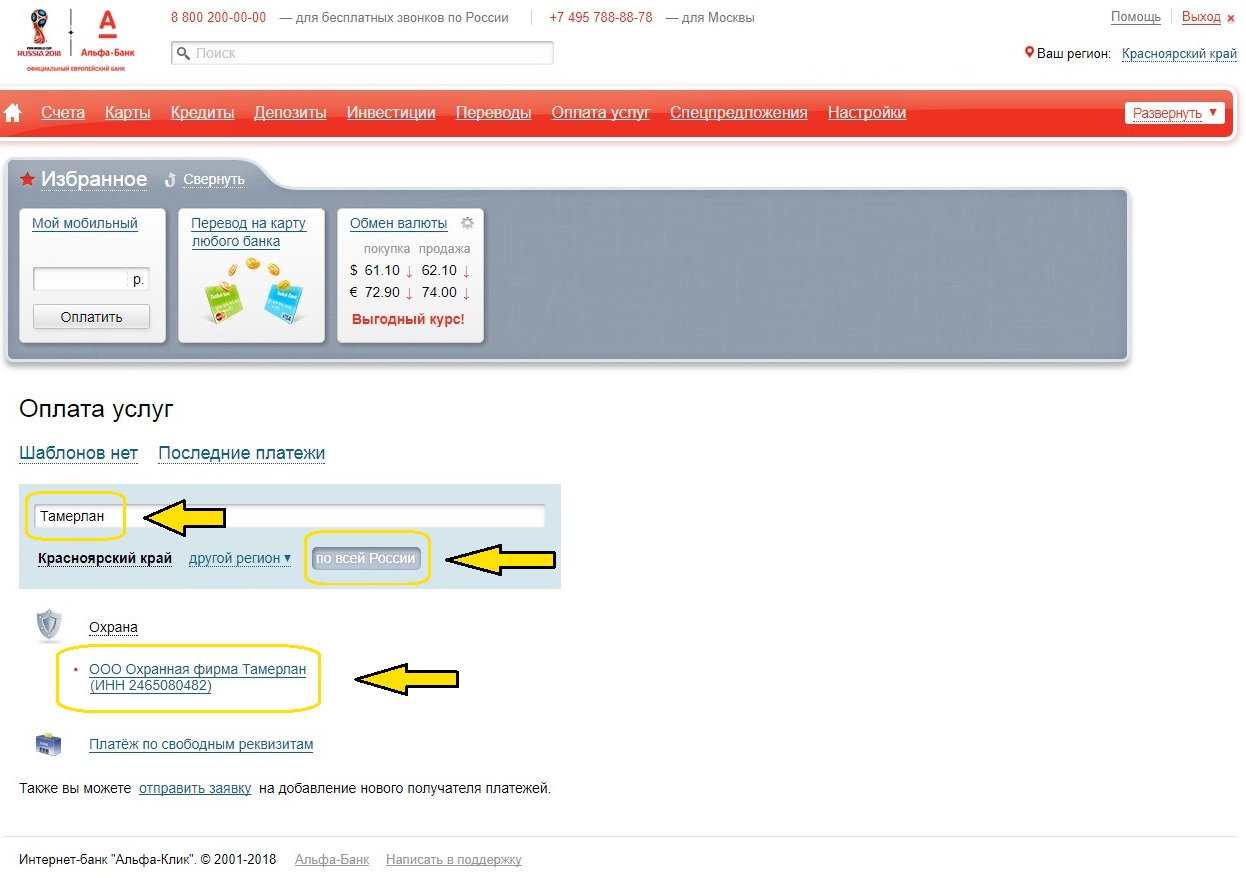Open the Переводы menu

click(493, 113)
